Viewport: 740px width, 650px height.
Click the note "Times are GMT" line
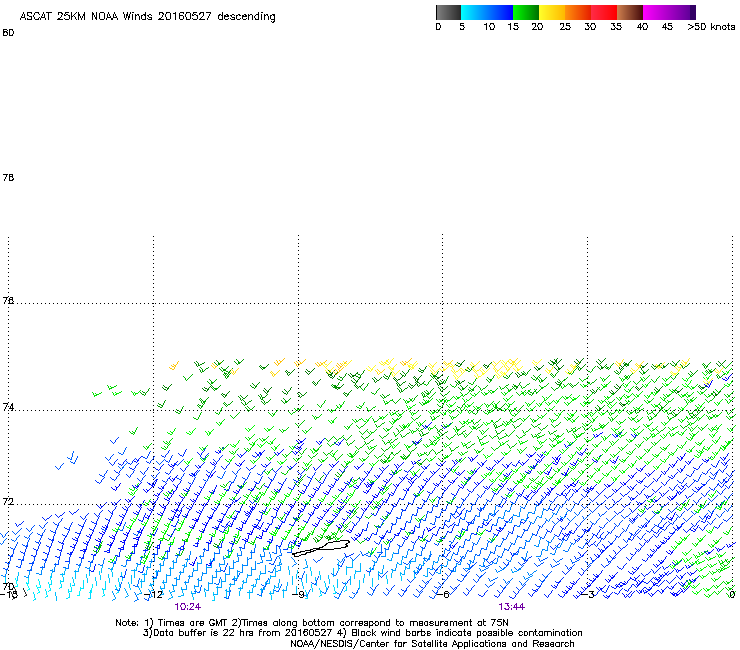click(312, 623)
